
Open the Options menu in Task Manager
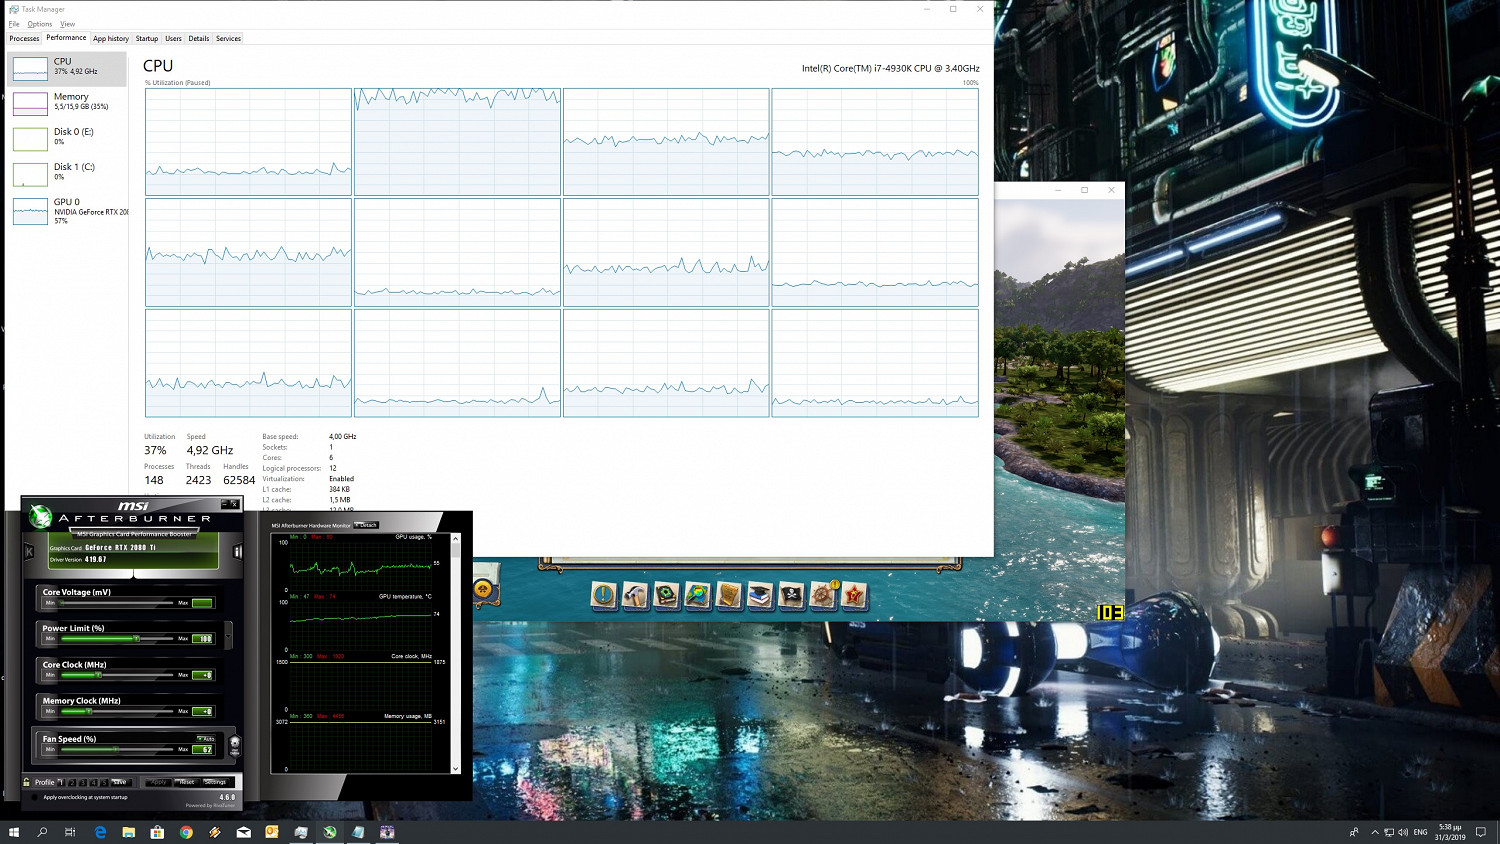(x=40, y=24)
